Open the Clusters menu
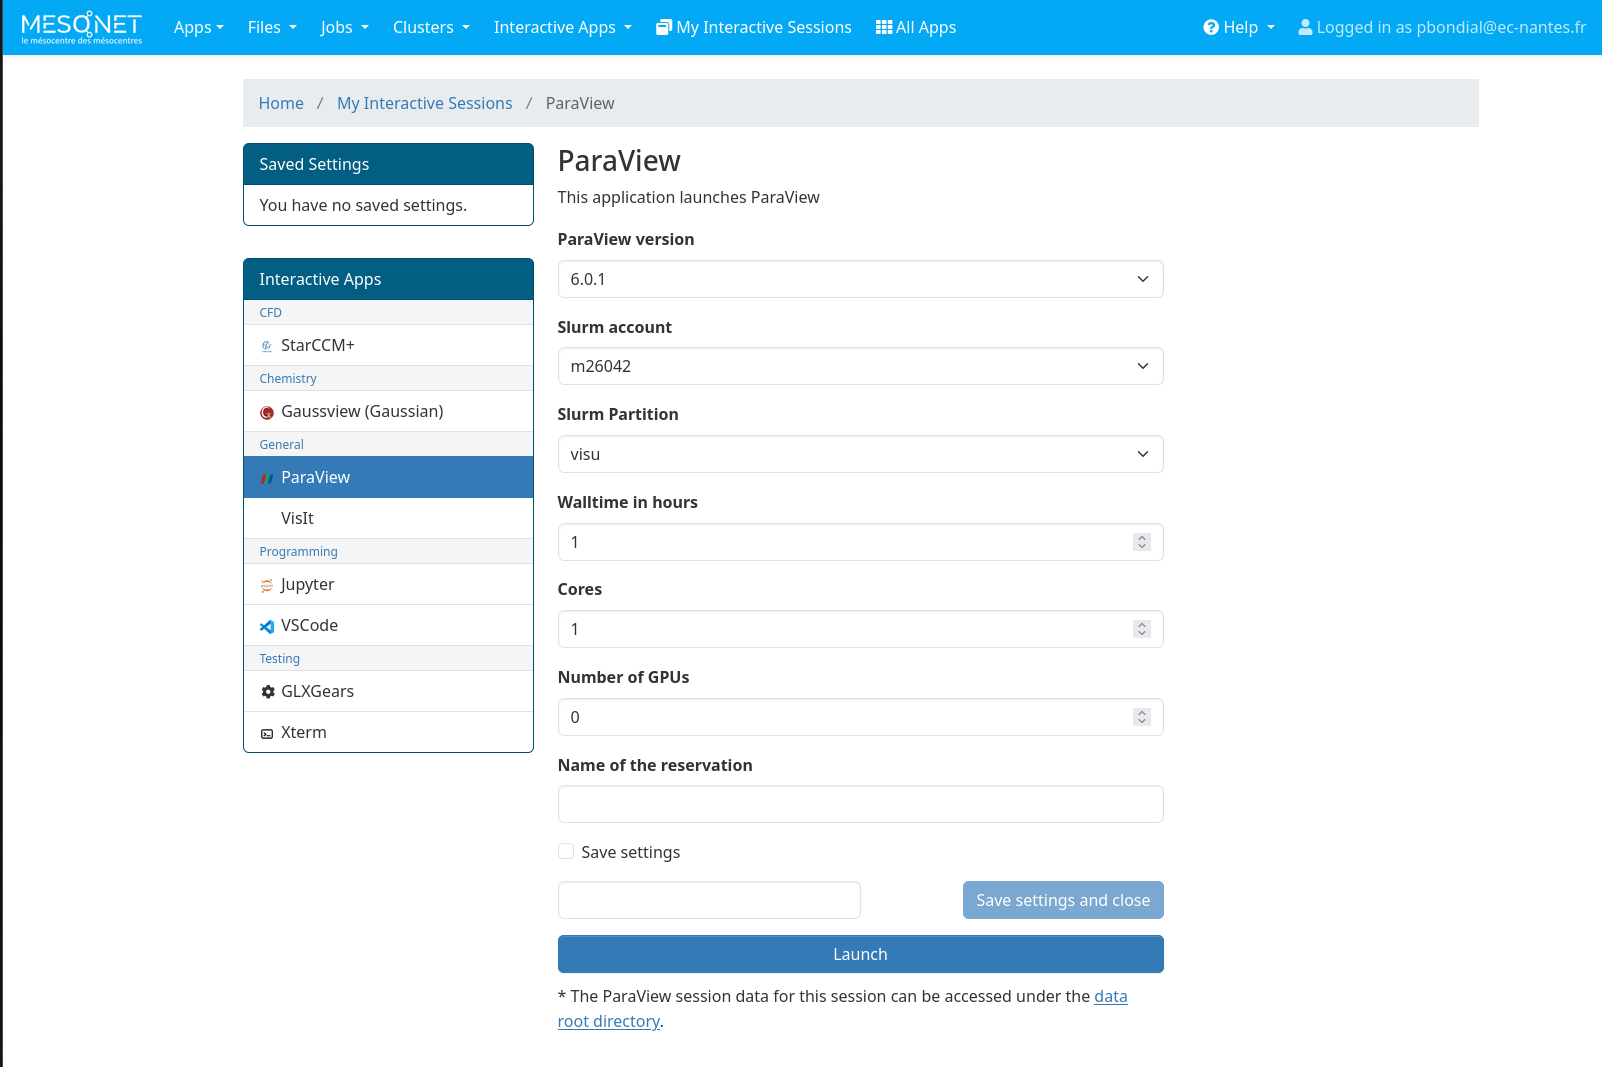 click(x=430, y=27)
